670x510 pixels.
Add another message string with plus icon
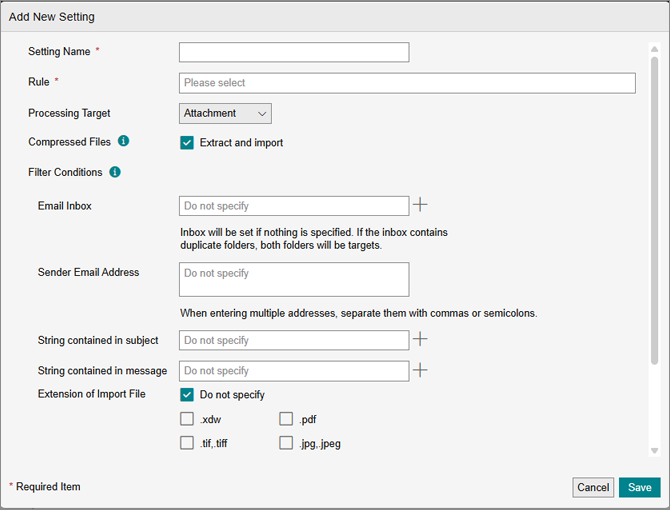pyautogui.click(x=421, y=370)
